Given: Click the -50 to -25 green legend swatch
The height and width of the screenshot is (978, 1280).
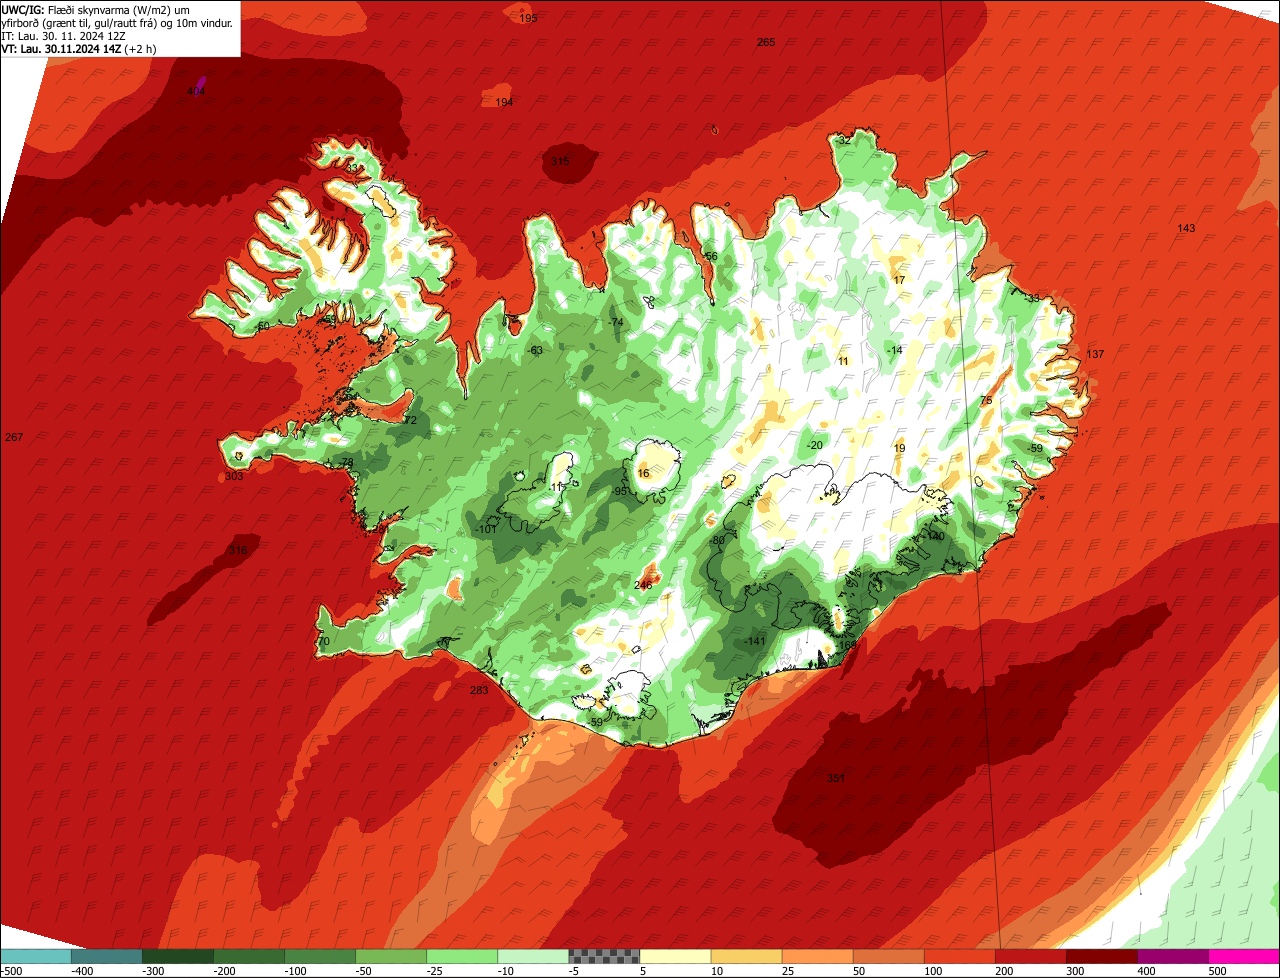Looking at the screenshot, I should pos(391,956).
